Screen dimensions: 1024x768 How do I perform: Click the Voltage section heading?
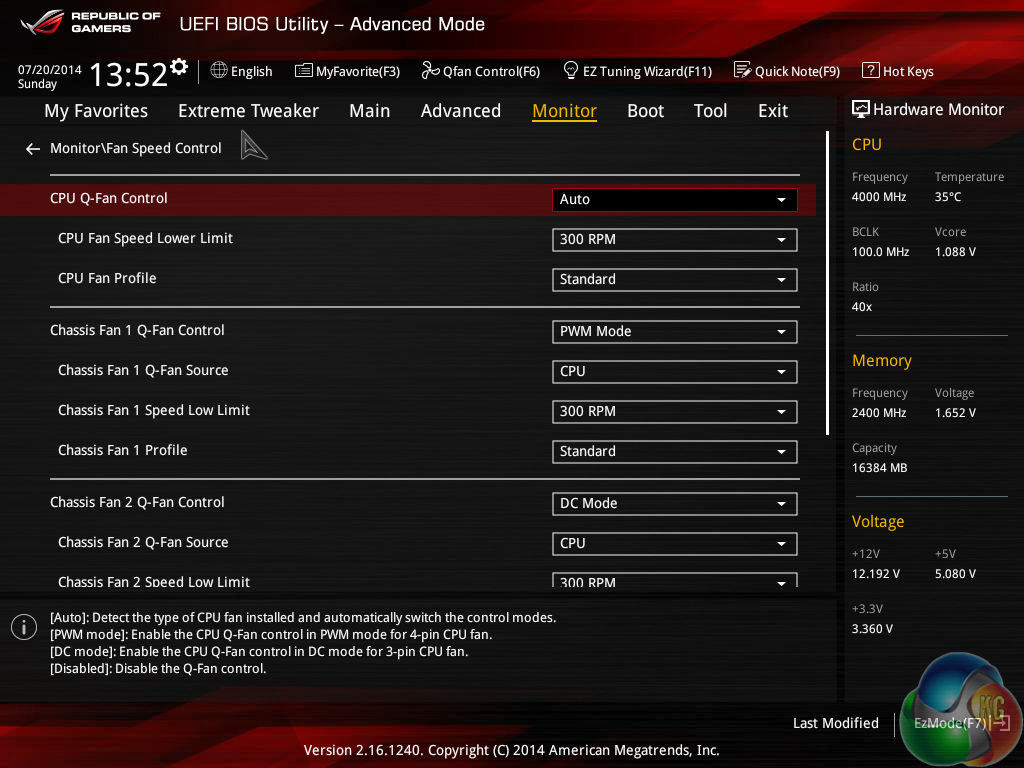(878, 521)
